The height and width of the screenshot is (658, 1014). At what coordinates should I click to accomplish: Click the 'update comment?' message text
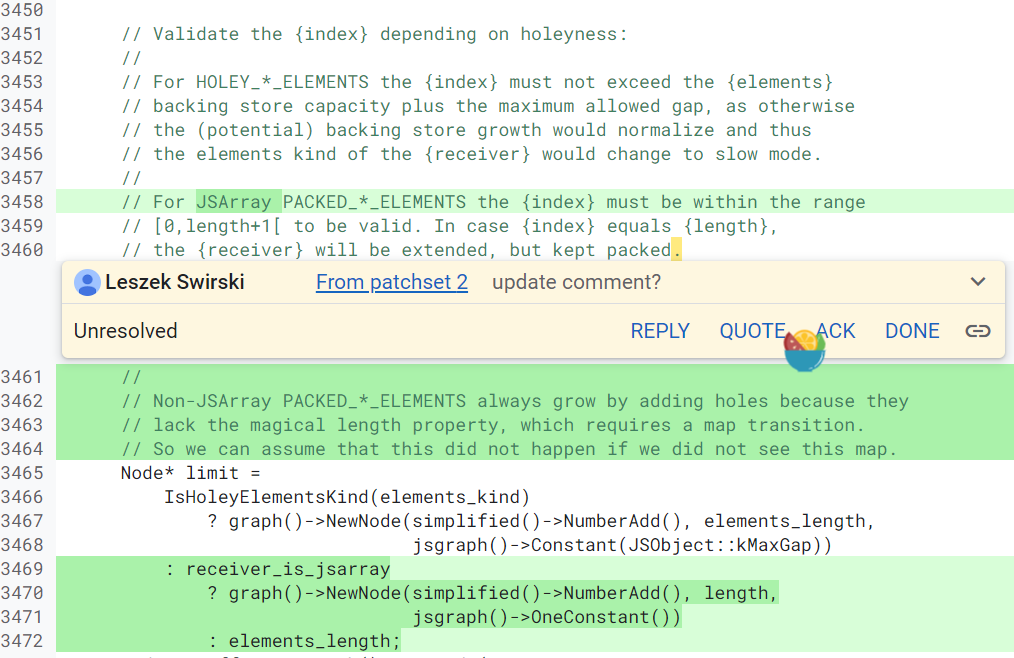pyautogui.click(x=577, y=282)
